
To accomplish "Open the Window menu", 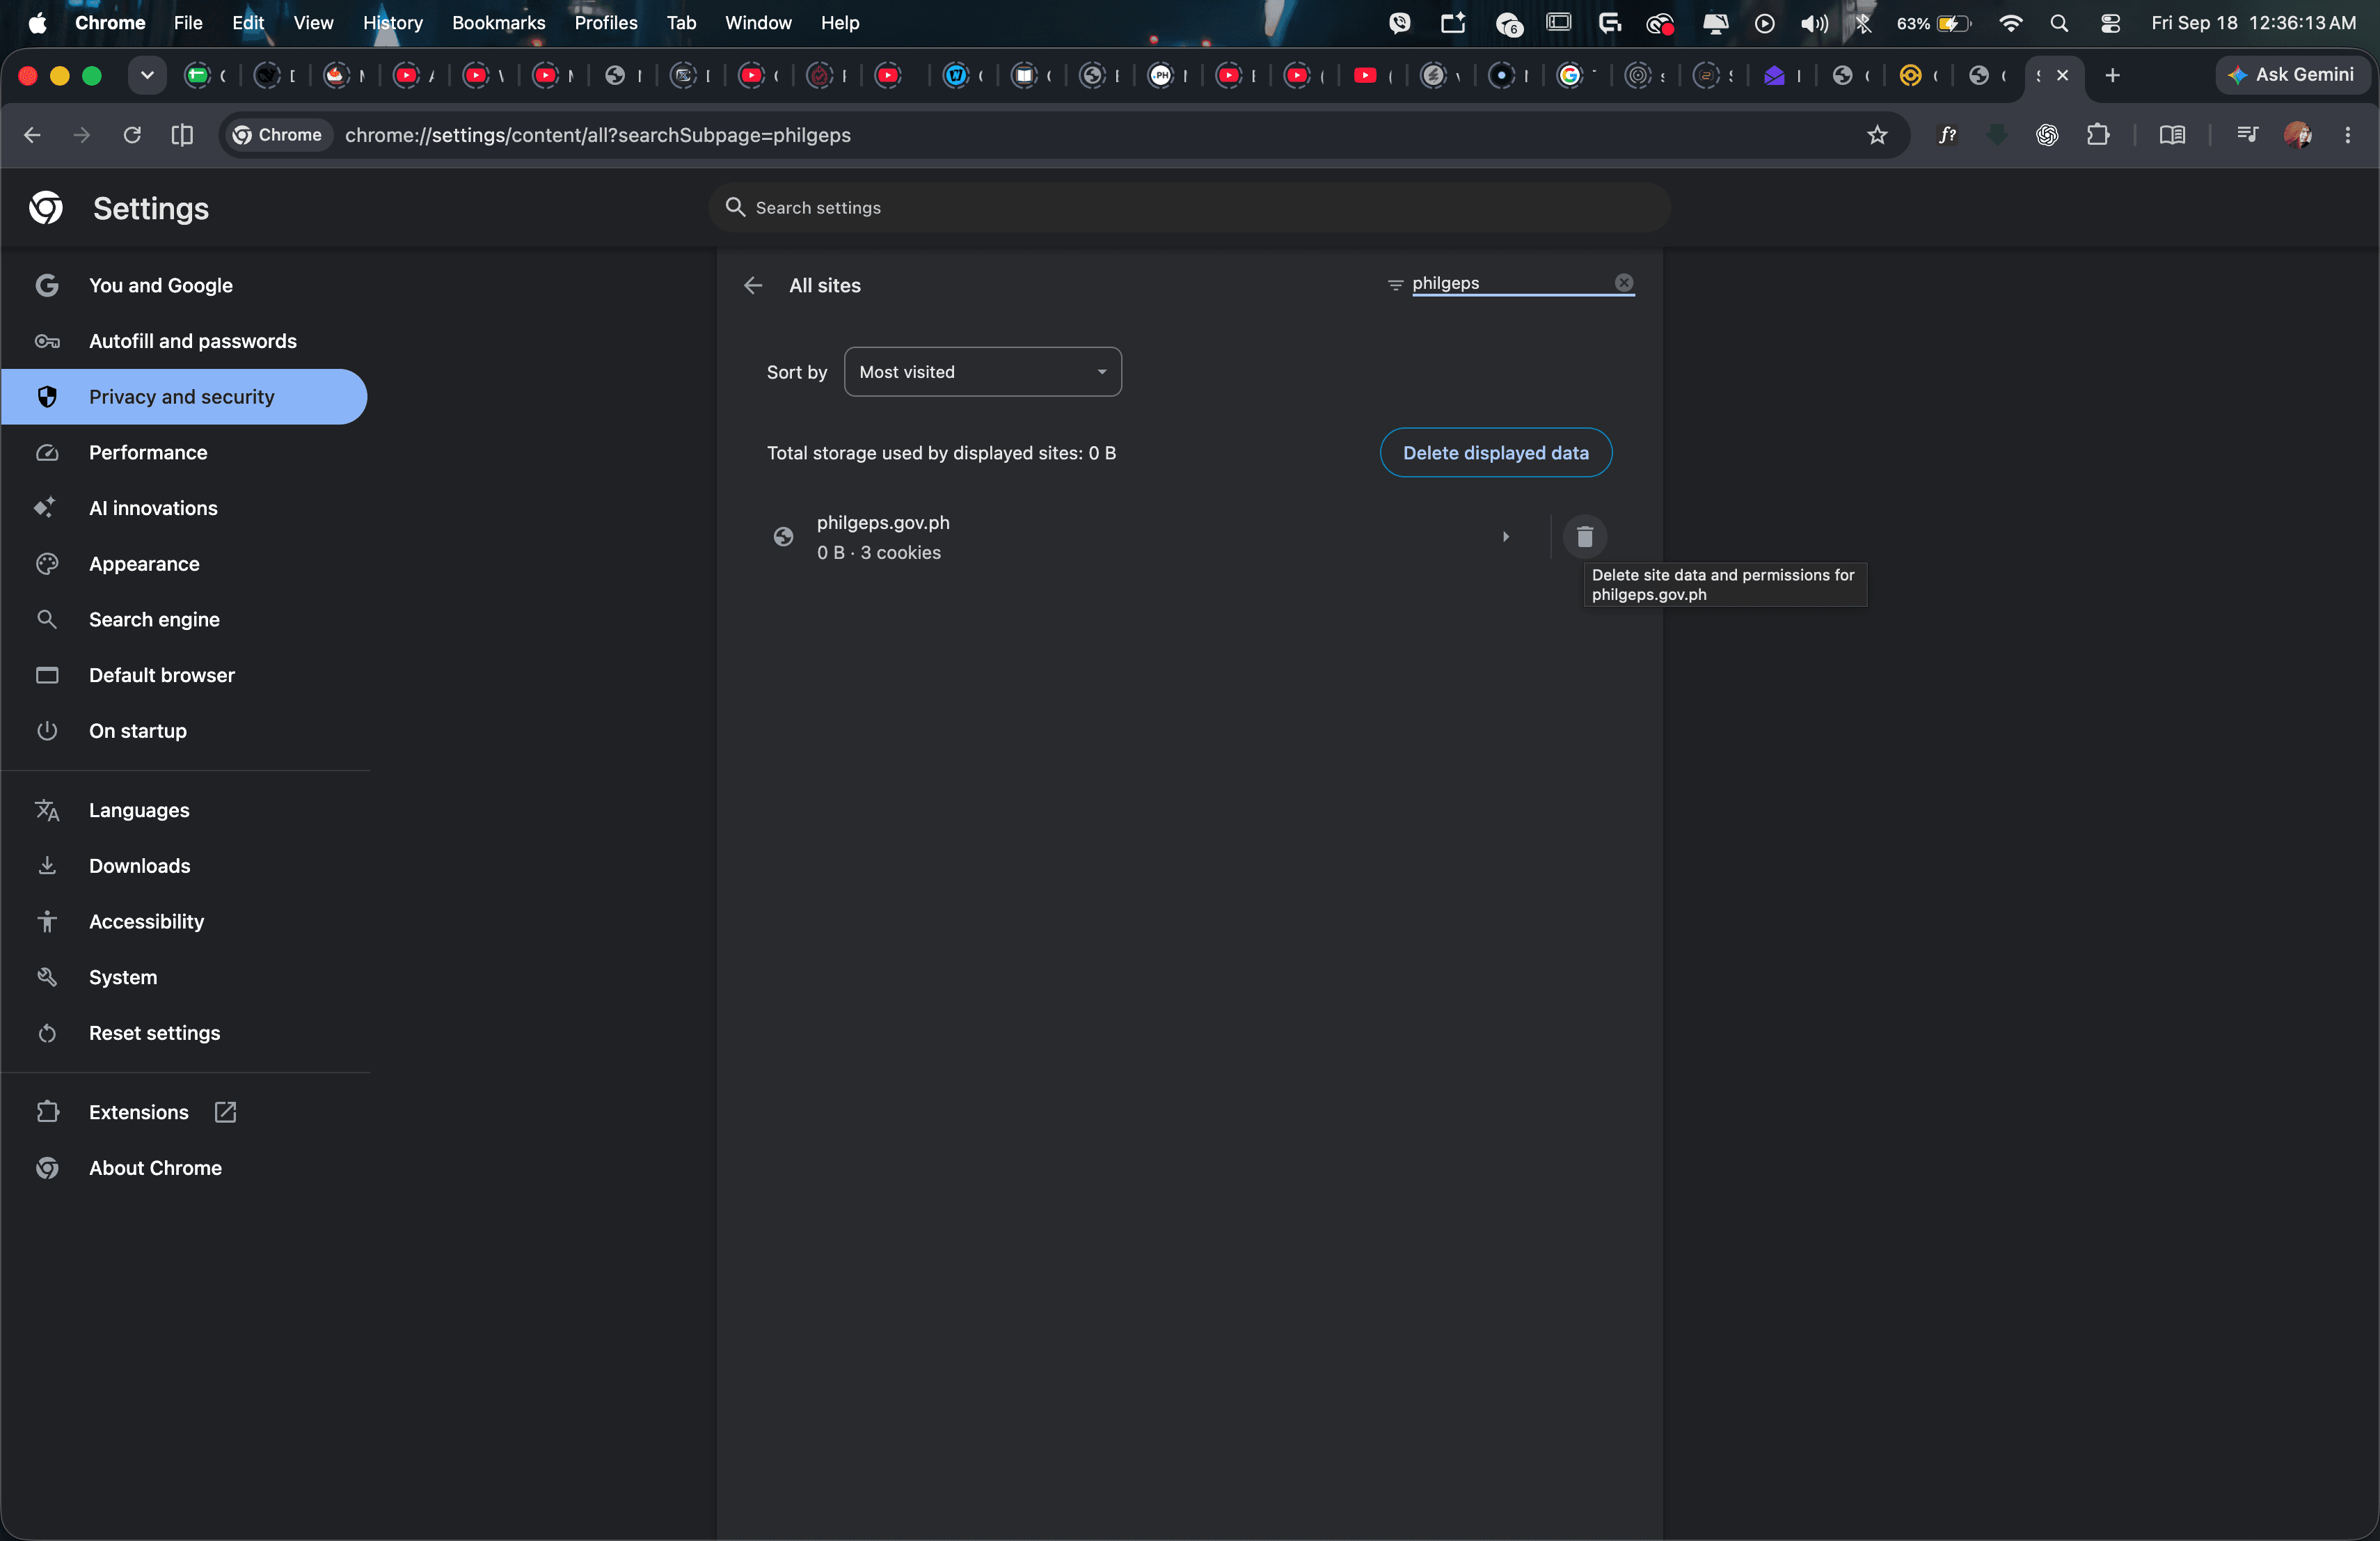I will point(758,23).
